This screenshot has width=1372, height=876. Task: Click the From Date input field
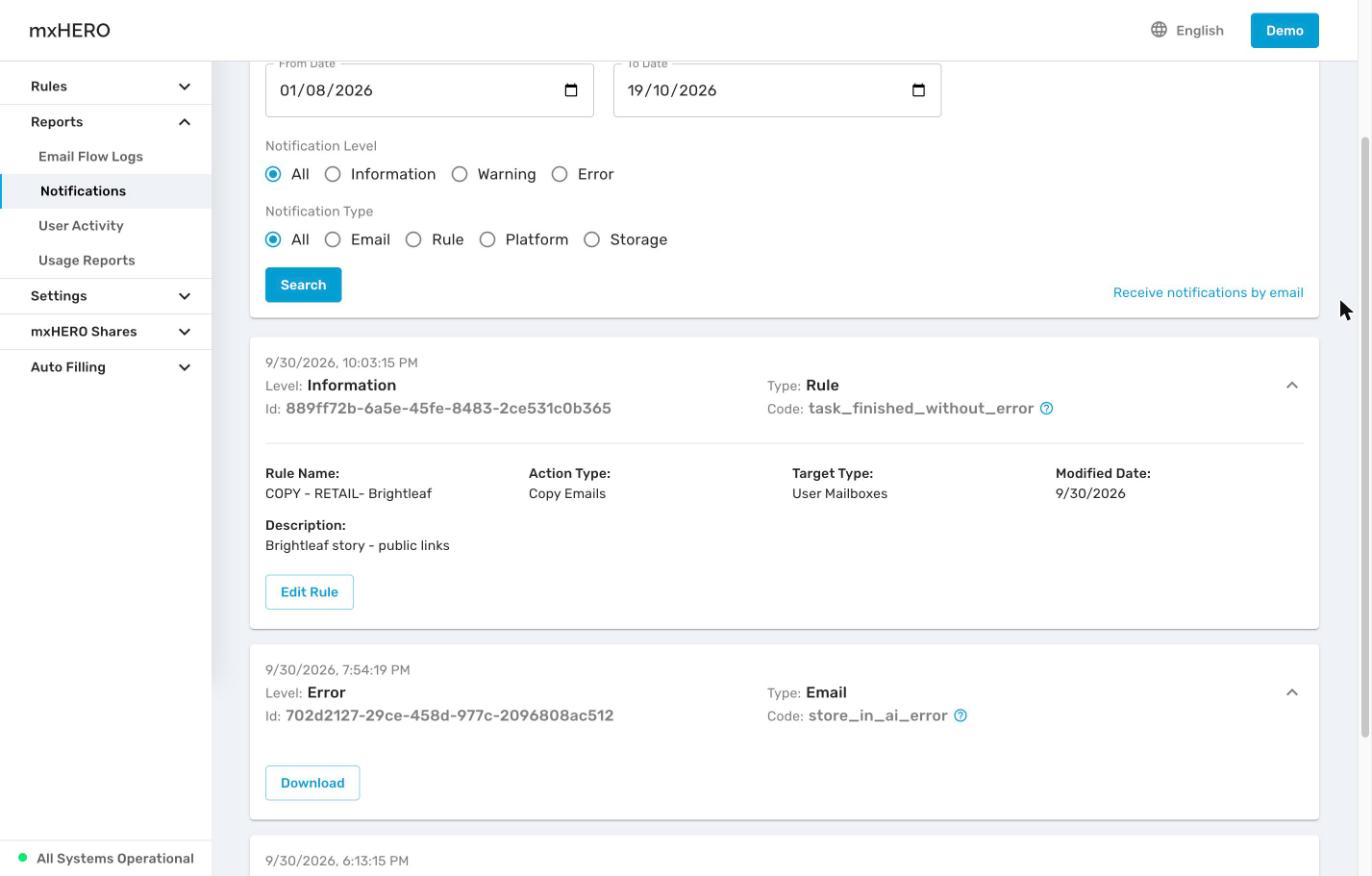[429, 90]
